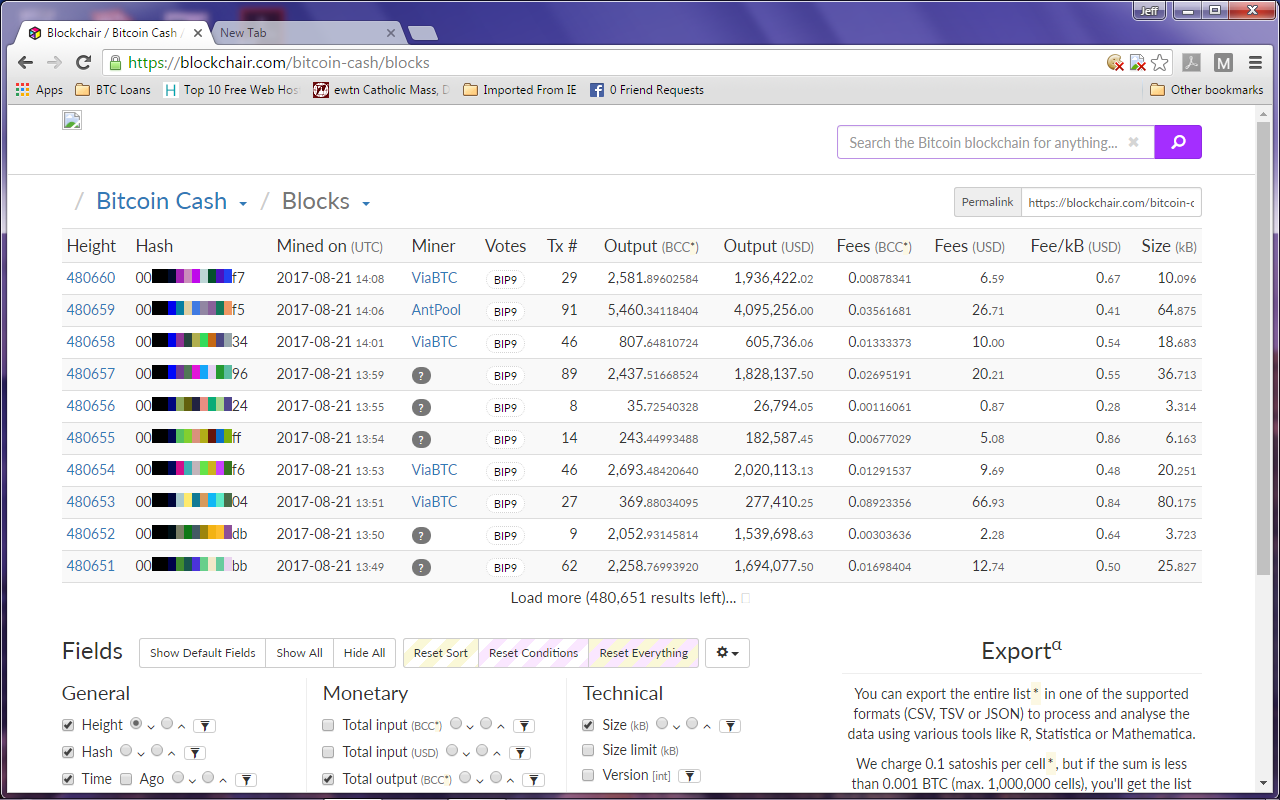Click the unknown miner icon for block 480656
Screen dimensions: 1280x800
click(421, 407)
